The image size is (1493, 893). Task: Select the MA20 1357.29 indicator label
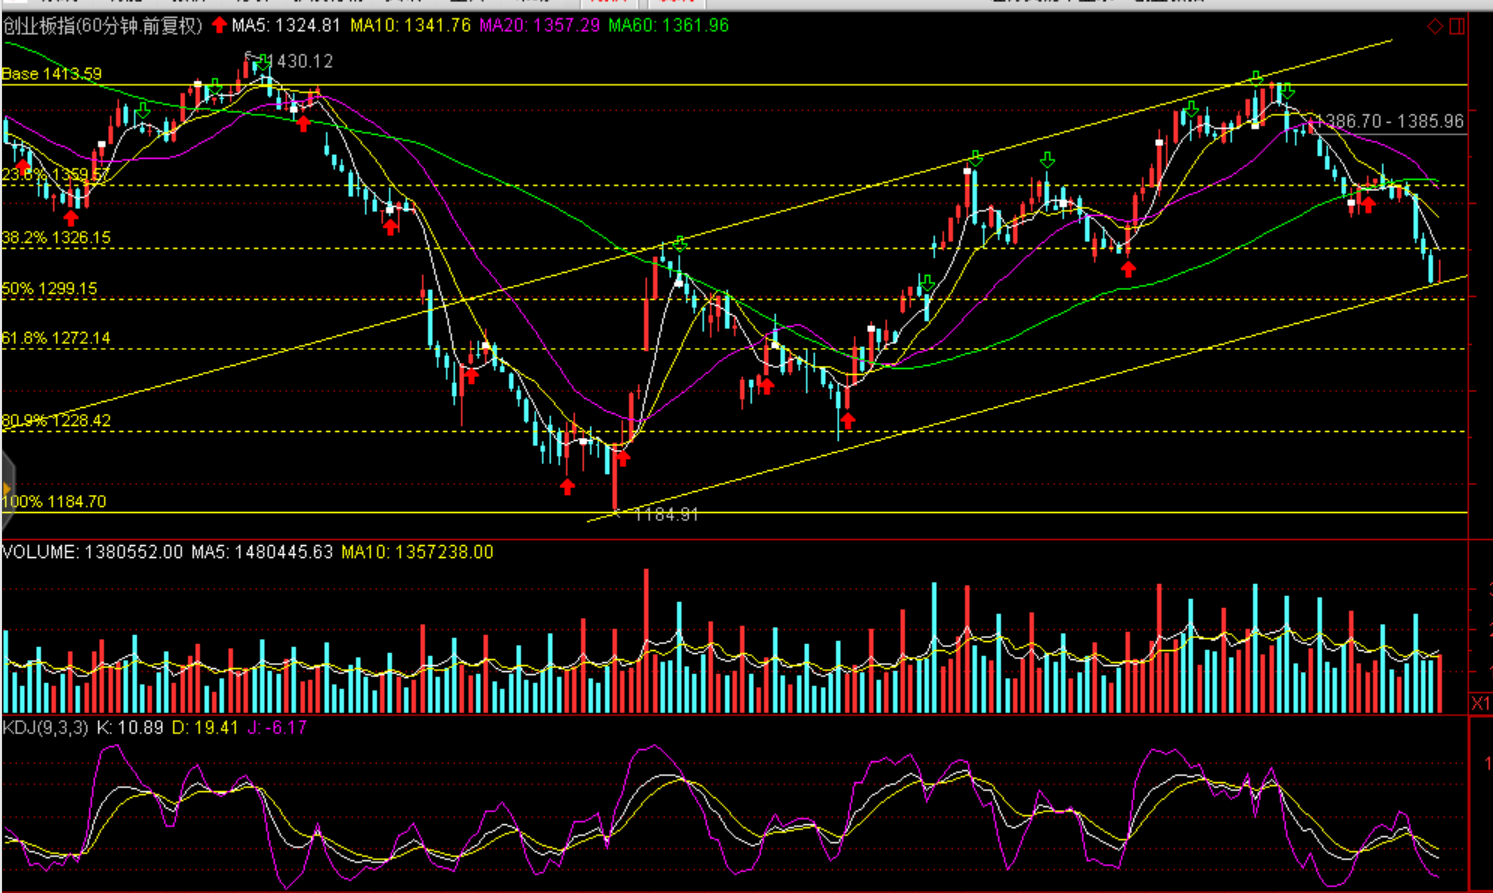pos(539,26)
